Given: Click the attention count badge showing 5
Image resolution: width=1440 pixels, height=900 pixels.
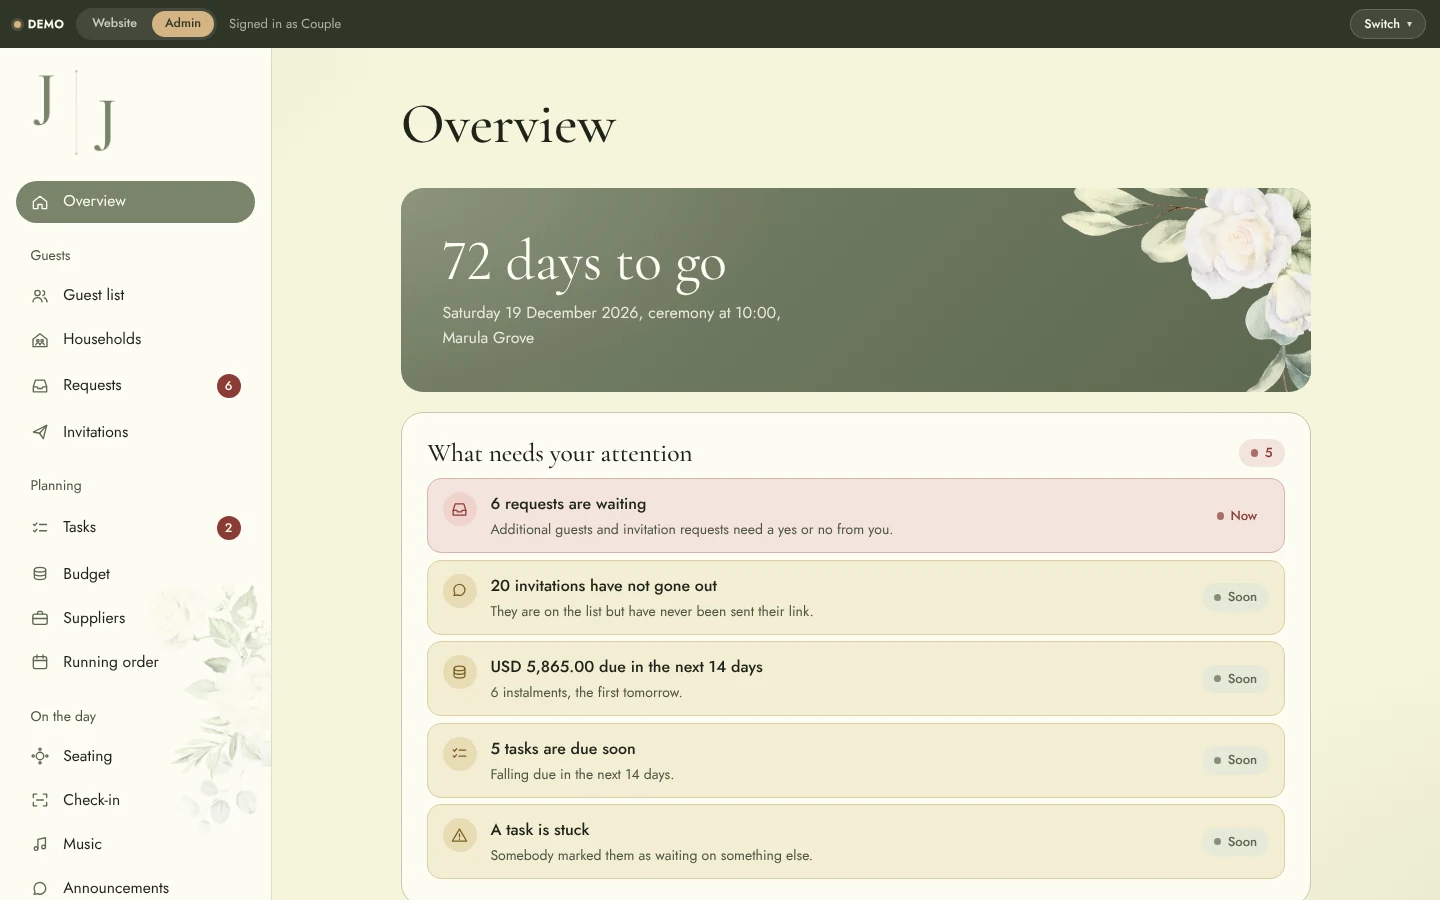Looking at the screenshot, I should [x=1261, y=453].
